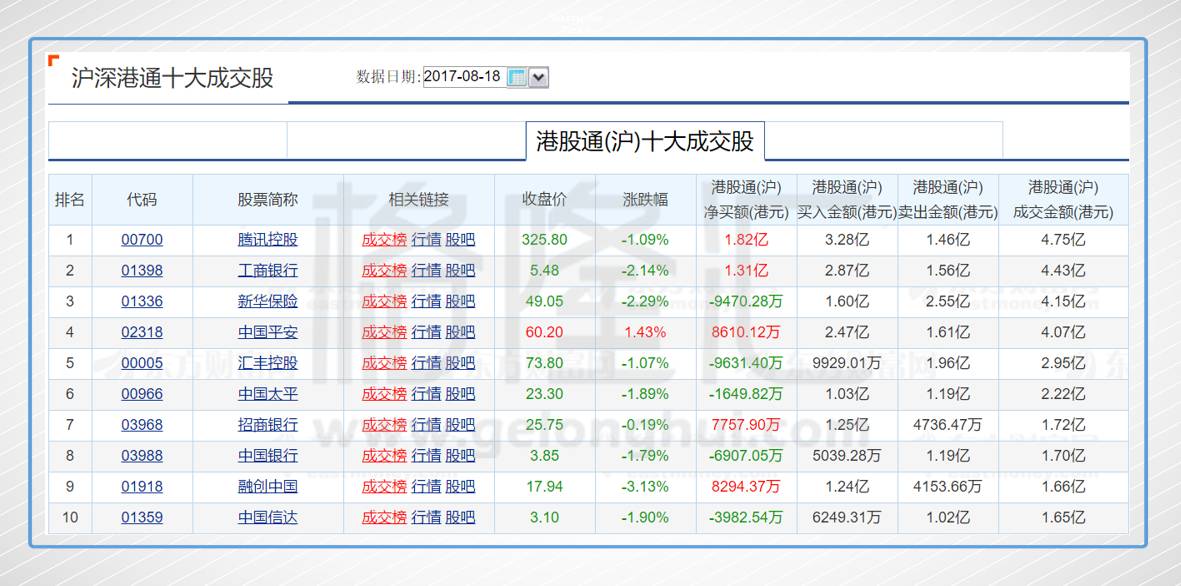
Task: Click 行情 link in 中国信达 row
Action: pos(426,517)
